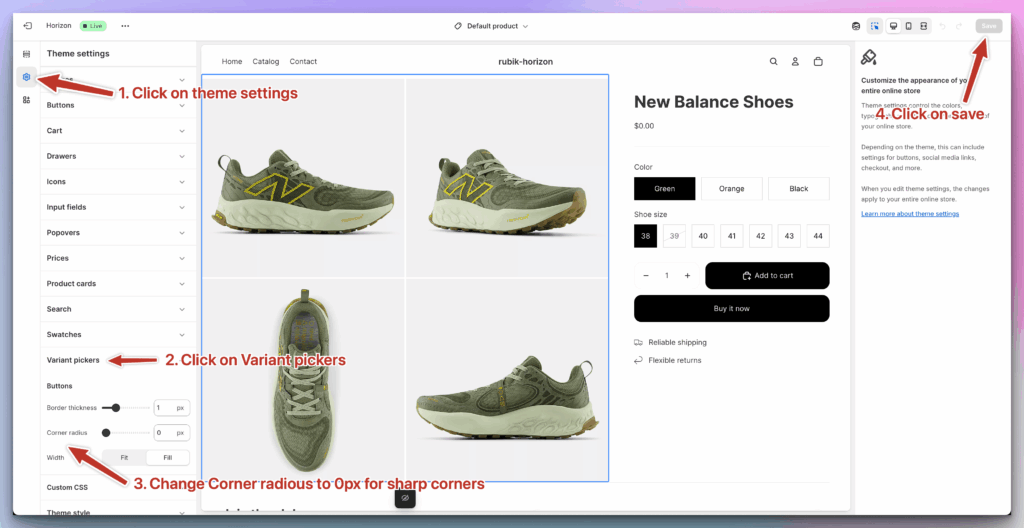Click the quantity value field
This screenshot has width=1024, height=528.
coord(667,276)
